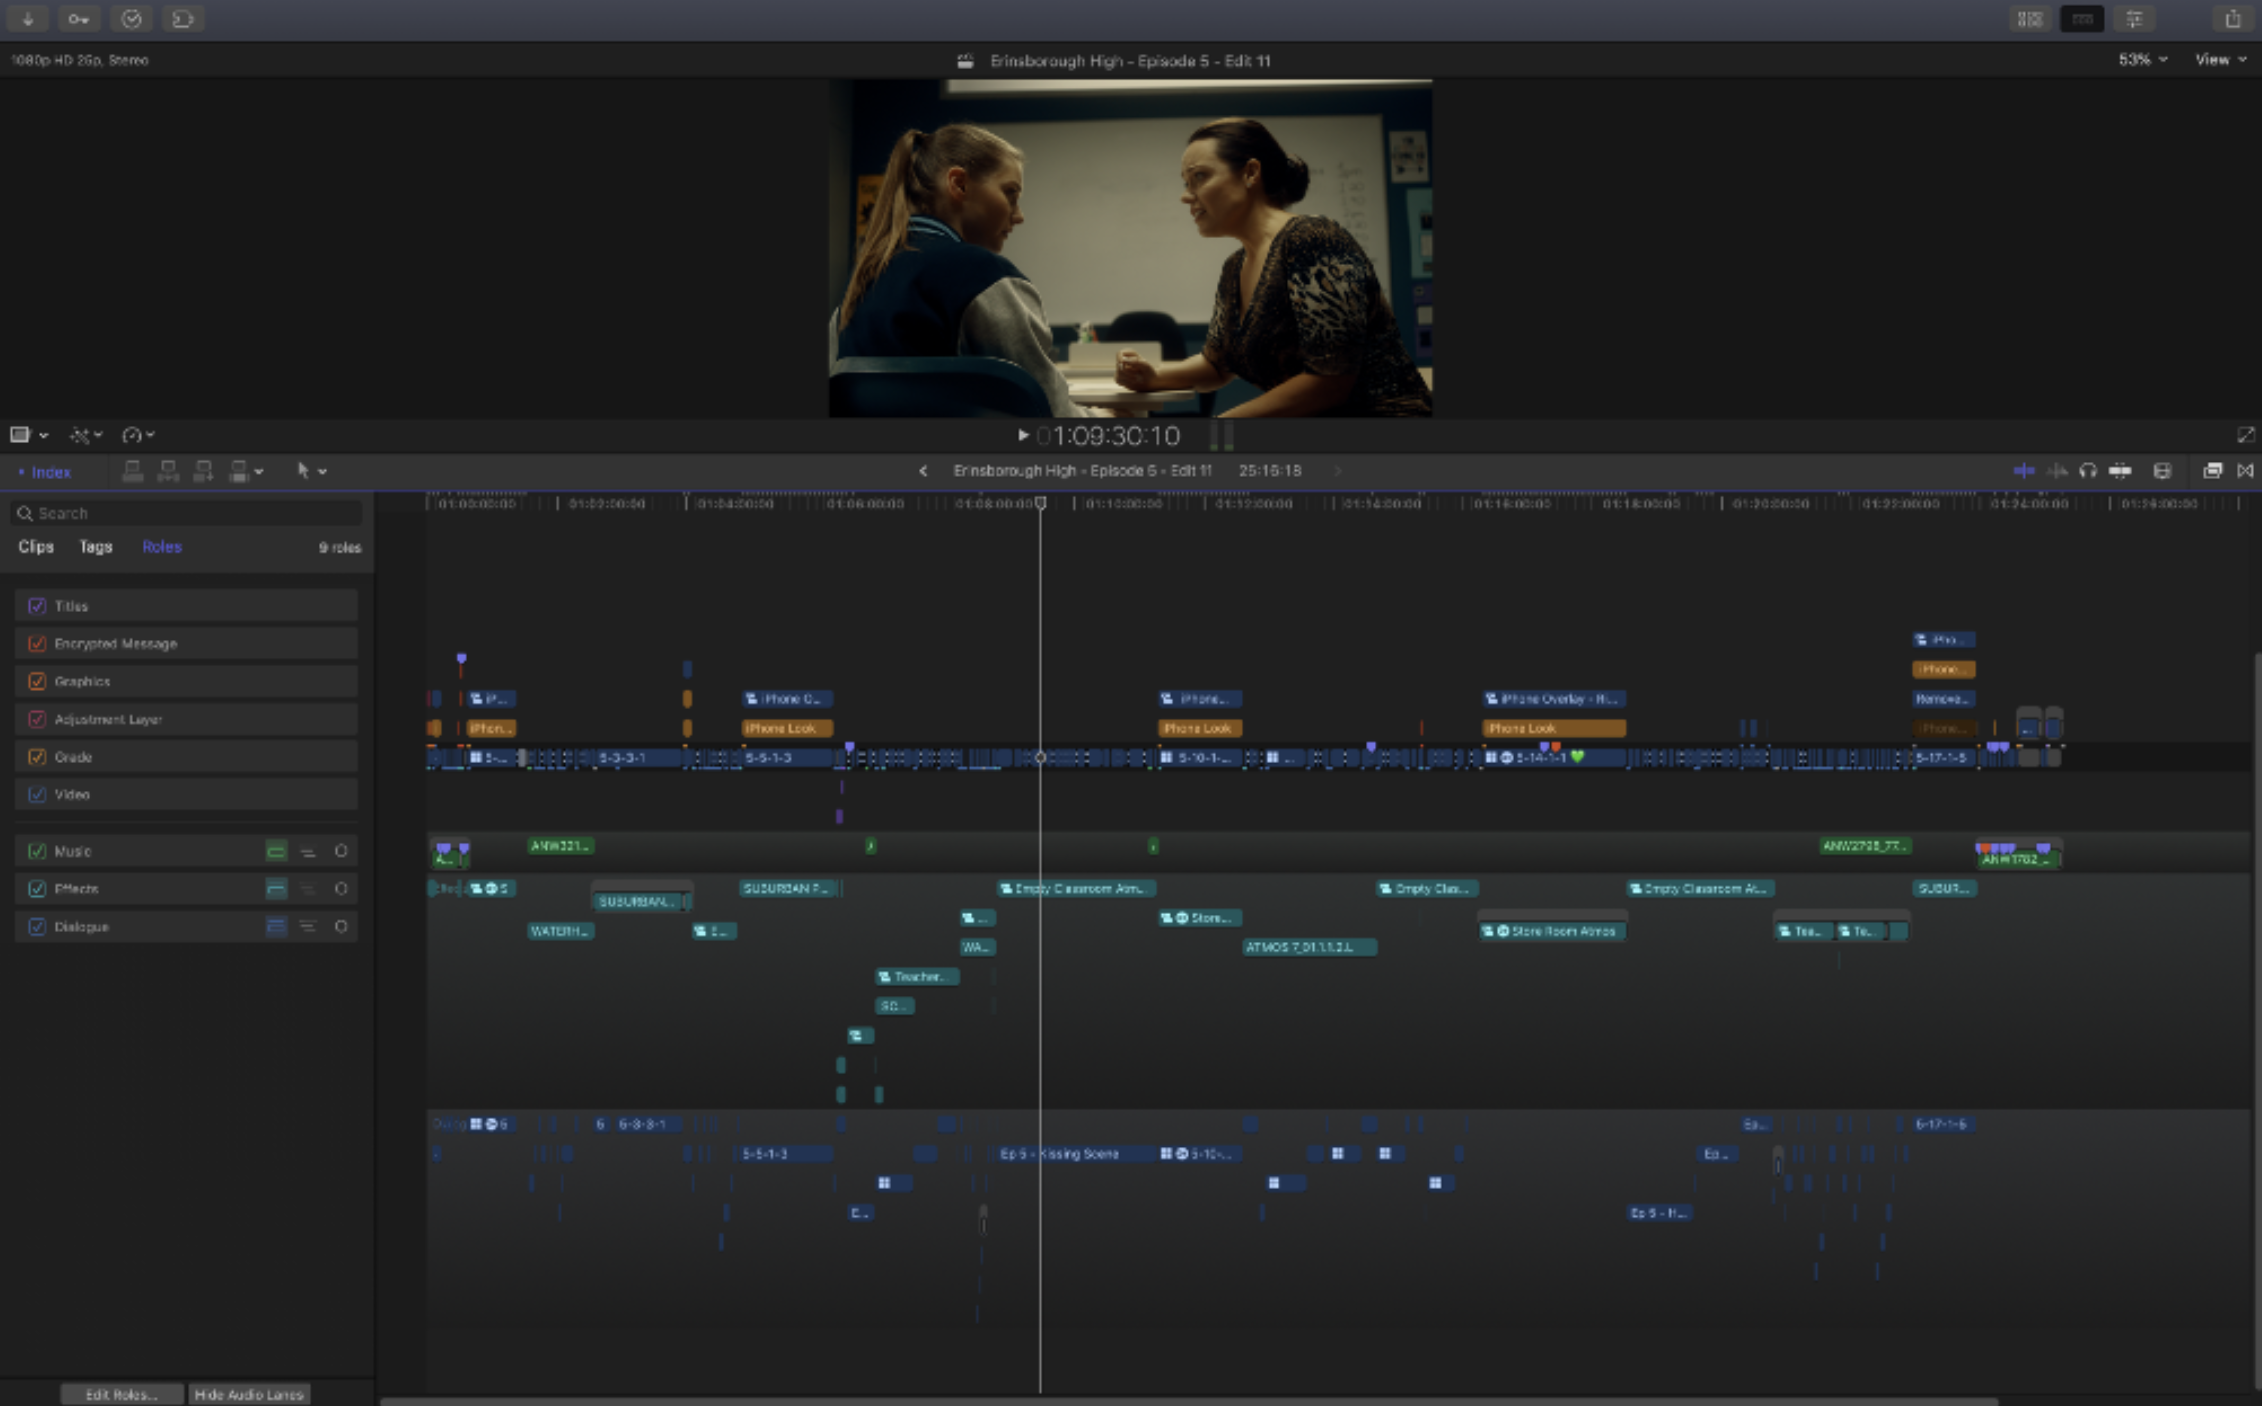Expand the select tool arrow dropdown

pyautogui.click(x=322, y=471)
